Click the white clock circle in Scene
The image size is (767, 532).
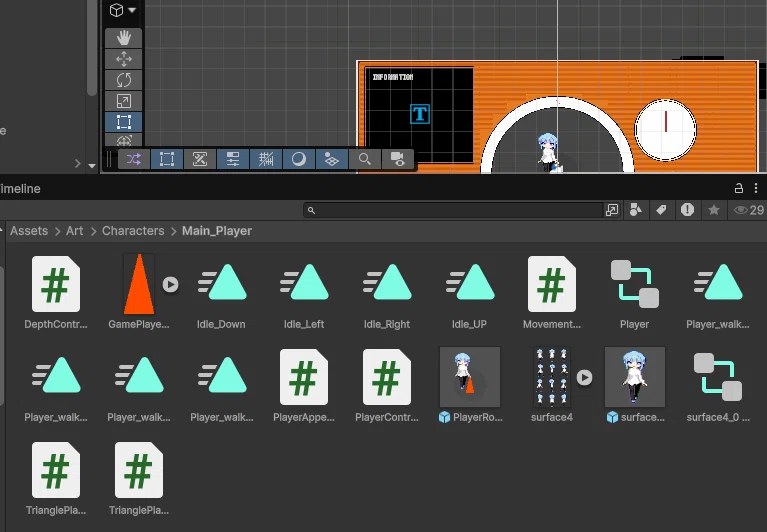point(665,130)
